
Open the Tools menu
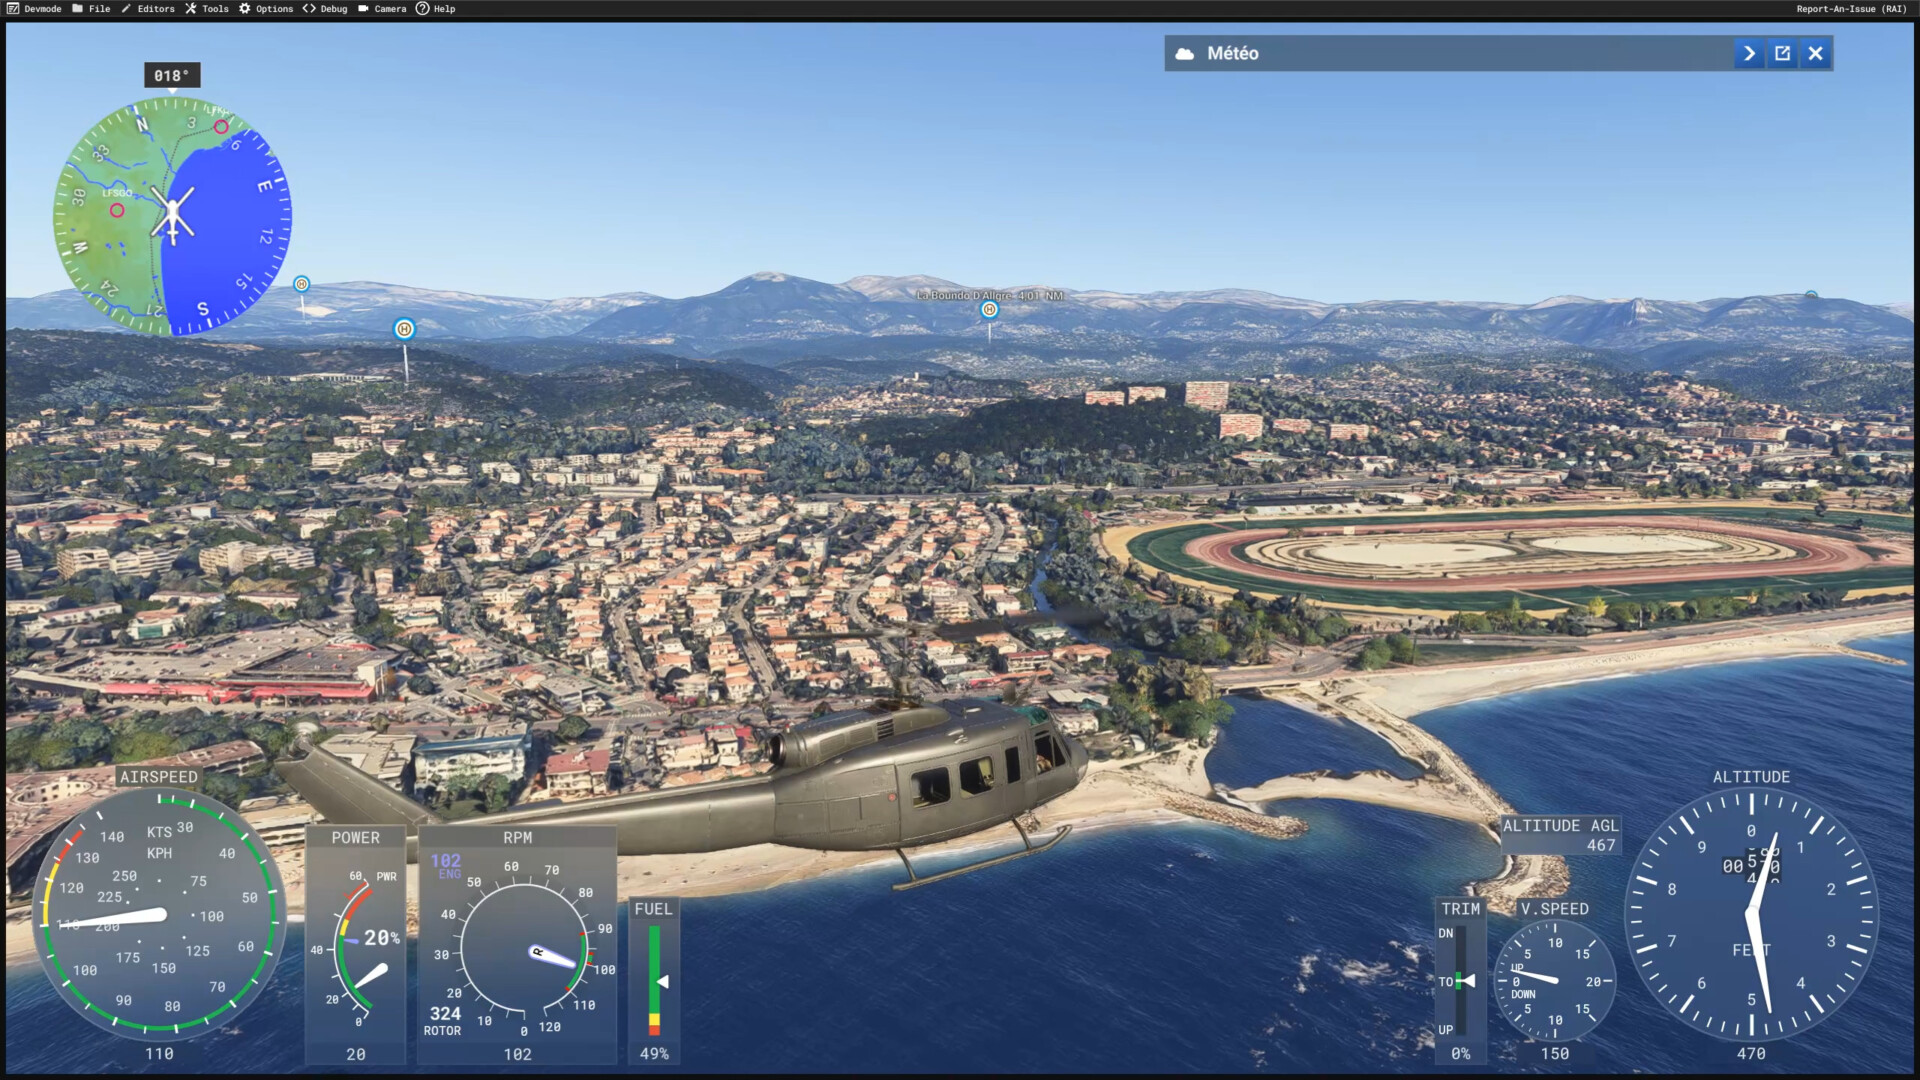[x=207, y=9]
